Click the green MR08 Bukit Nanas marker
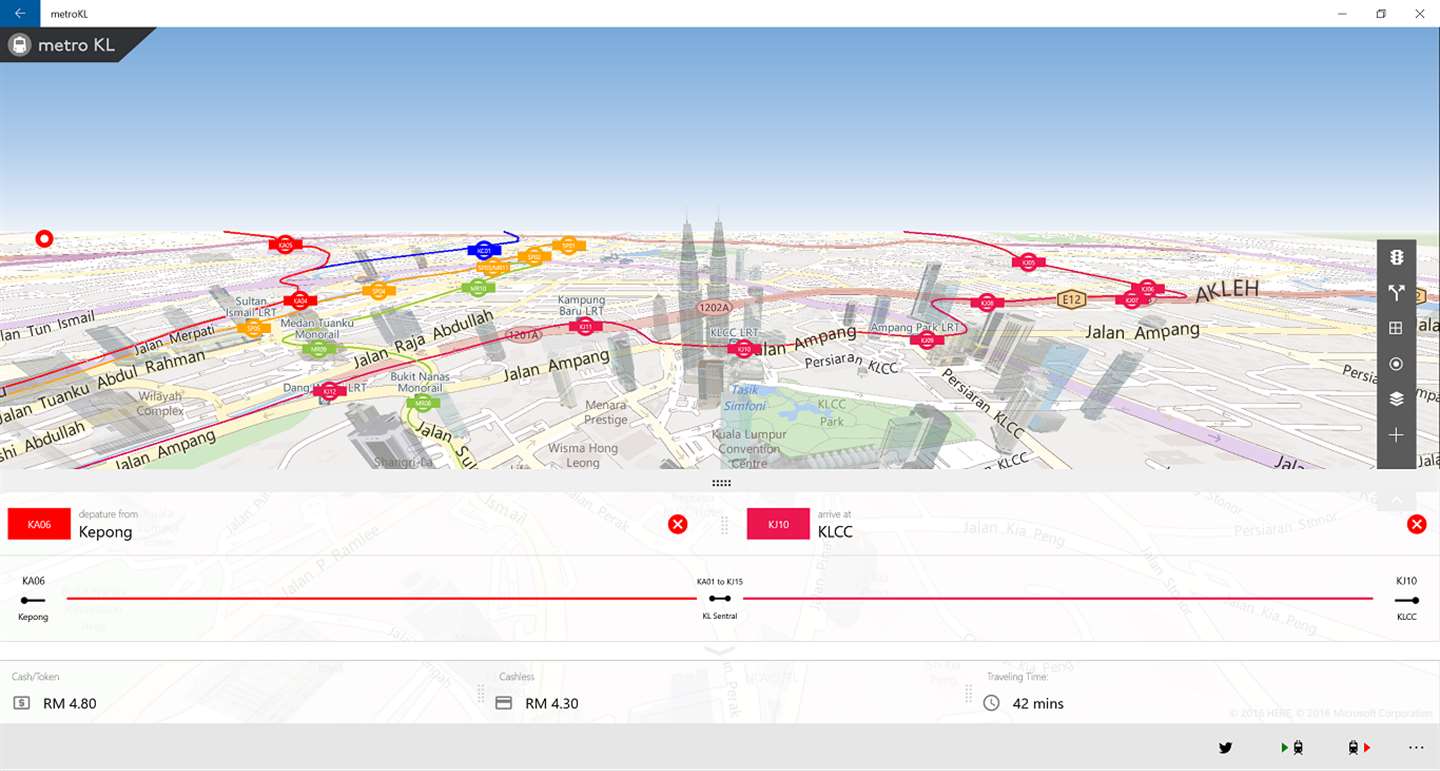Viewport: 1440px width, 771px height. (x=423, y=403)
